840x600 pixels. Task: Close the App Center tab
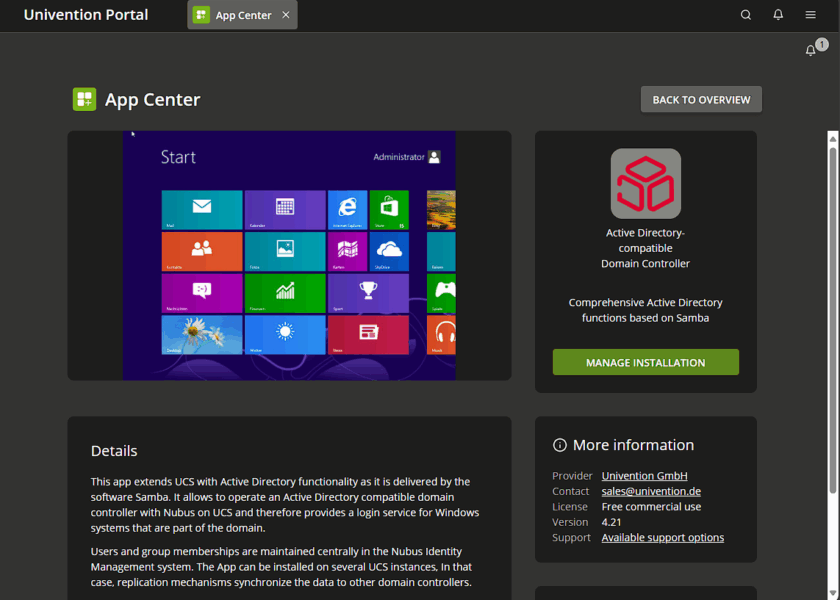(286, 15)
